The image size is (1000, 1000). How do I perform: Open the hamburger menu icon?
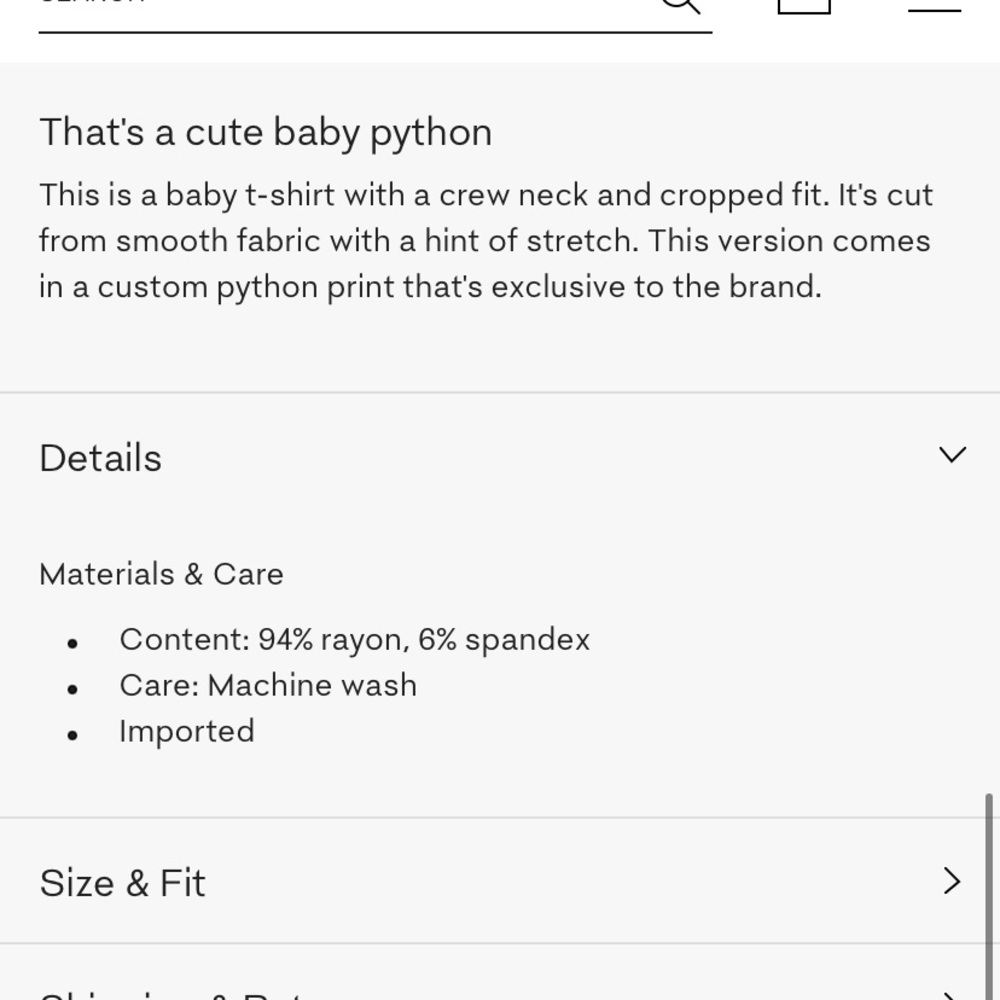[934, 8]
